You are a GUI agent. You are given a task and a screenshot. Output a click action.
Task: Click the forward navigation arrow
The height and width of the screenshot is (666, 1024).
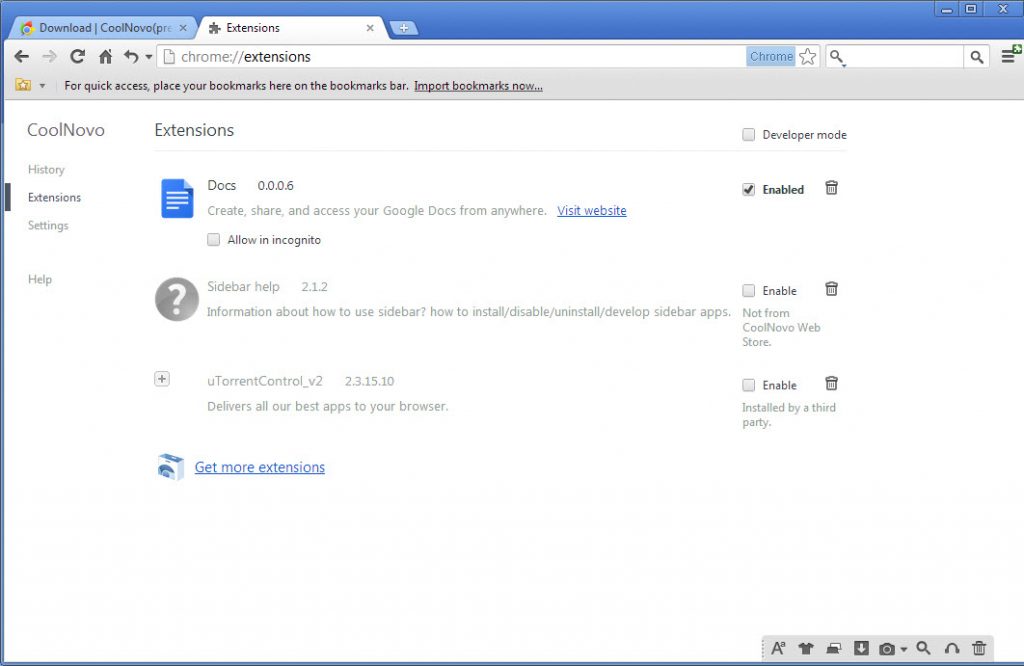tap(50, 57)
